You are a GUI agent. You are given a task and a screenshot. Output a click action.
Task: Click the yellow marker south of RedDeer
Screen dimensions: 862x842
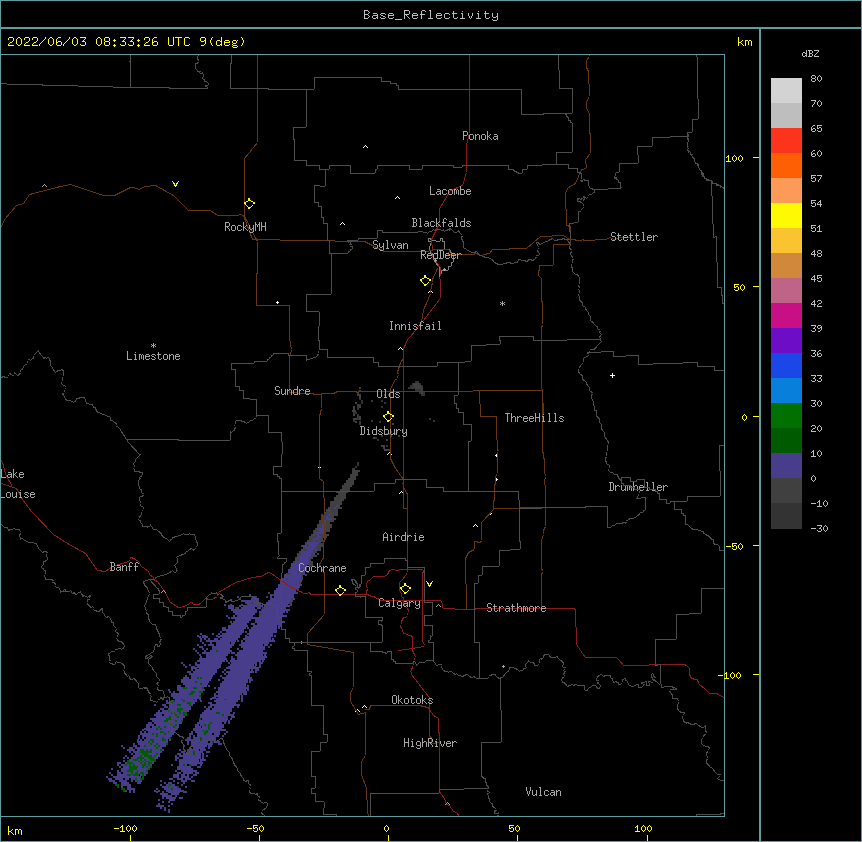425,281
